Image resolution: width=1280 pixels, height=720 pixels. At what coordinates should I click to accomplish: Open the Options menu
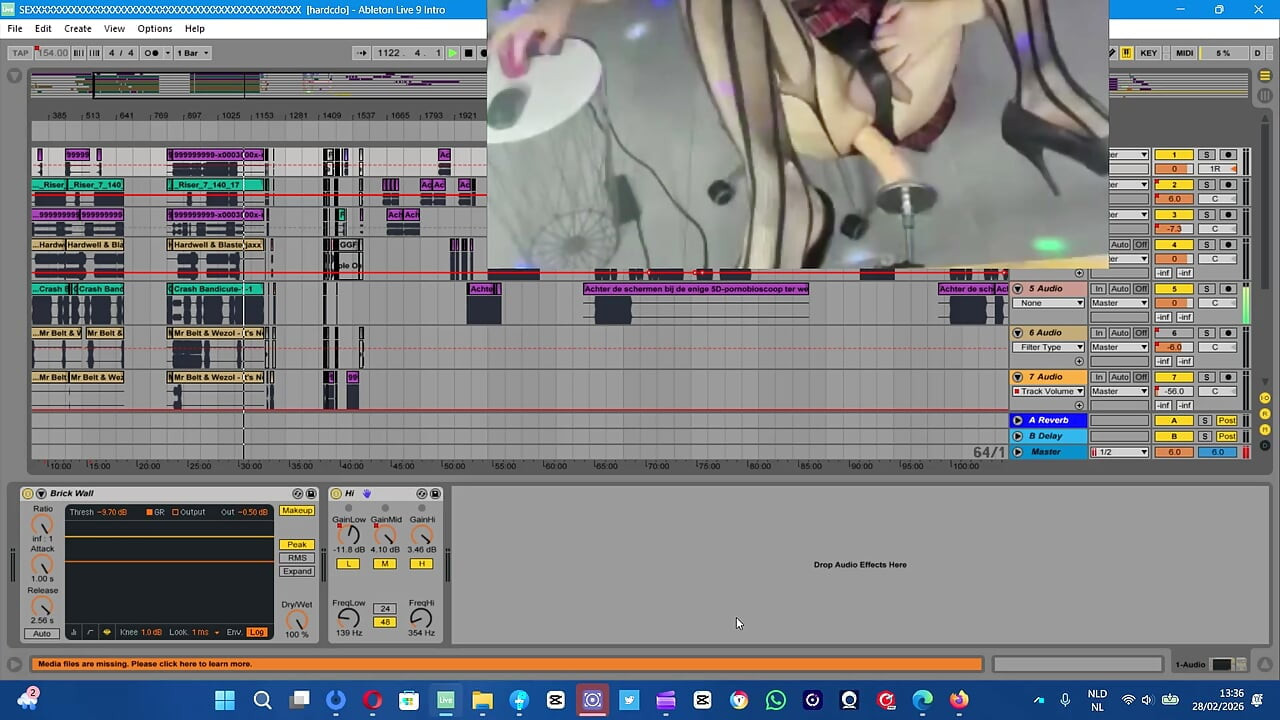click(155, 28)
